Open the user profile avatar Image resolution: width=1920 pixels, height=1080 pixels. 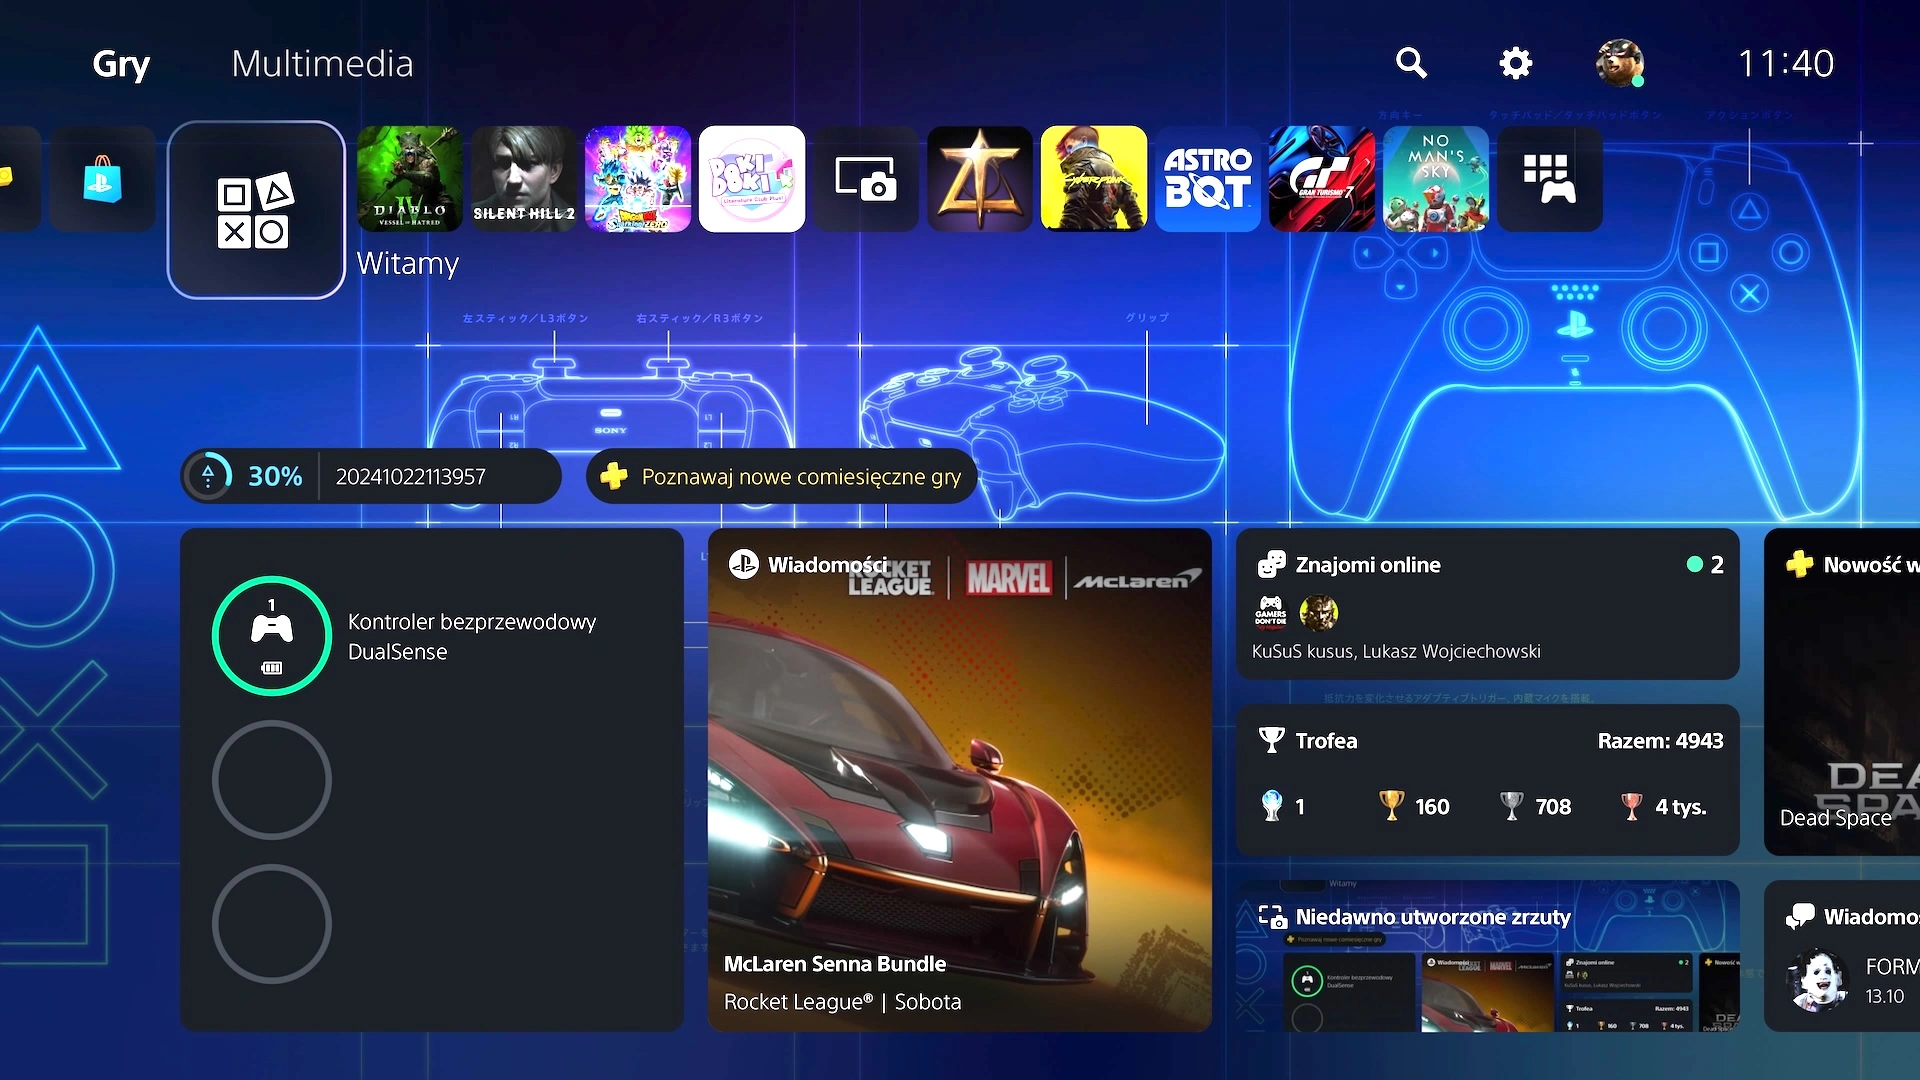tap(1620, 63)
